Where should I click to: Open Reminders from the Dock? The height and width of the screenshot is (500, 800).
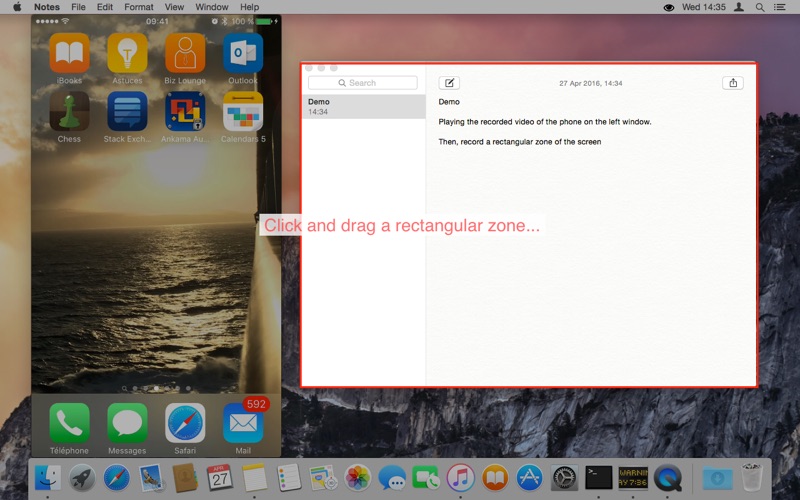[x=289, y=478]
